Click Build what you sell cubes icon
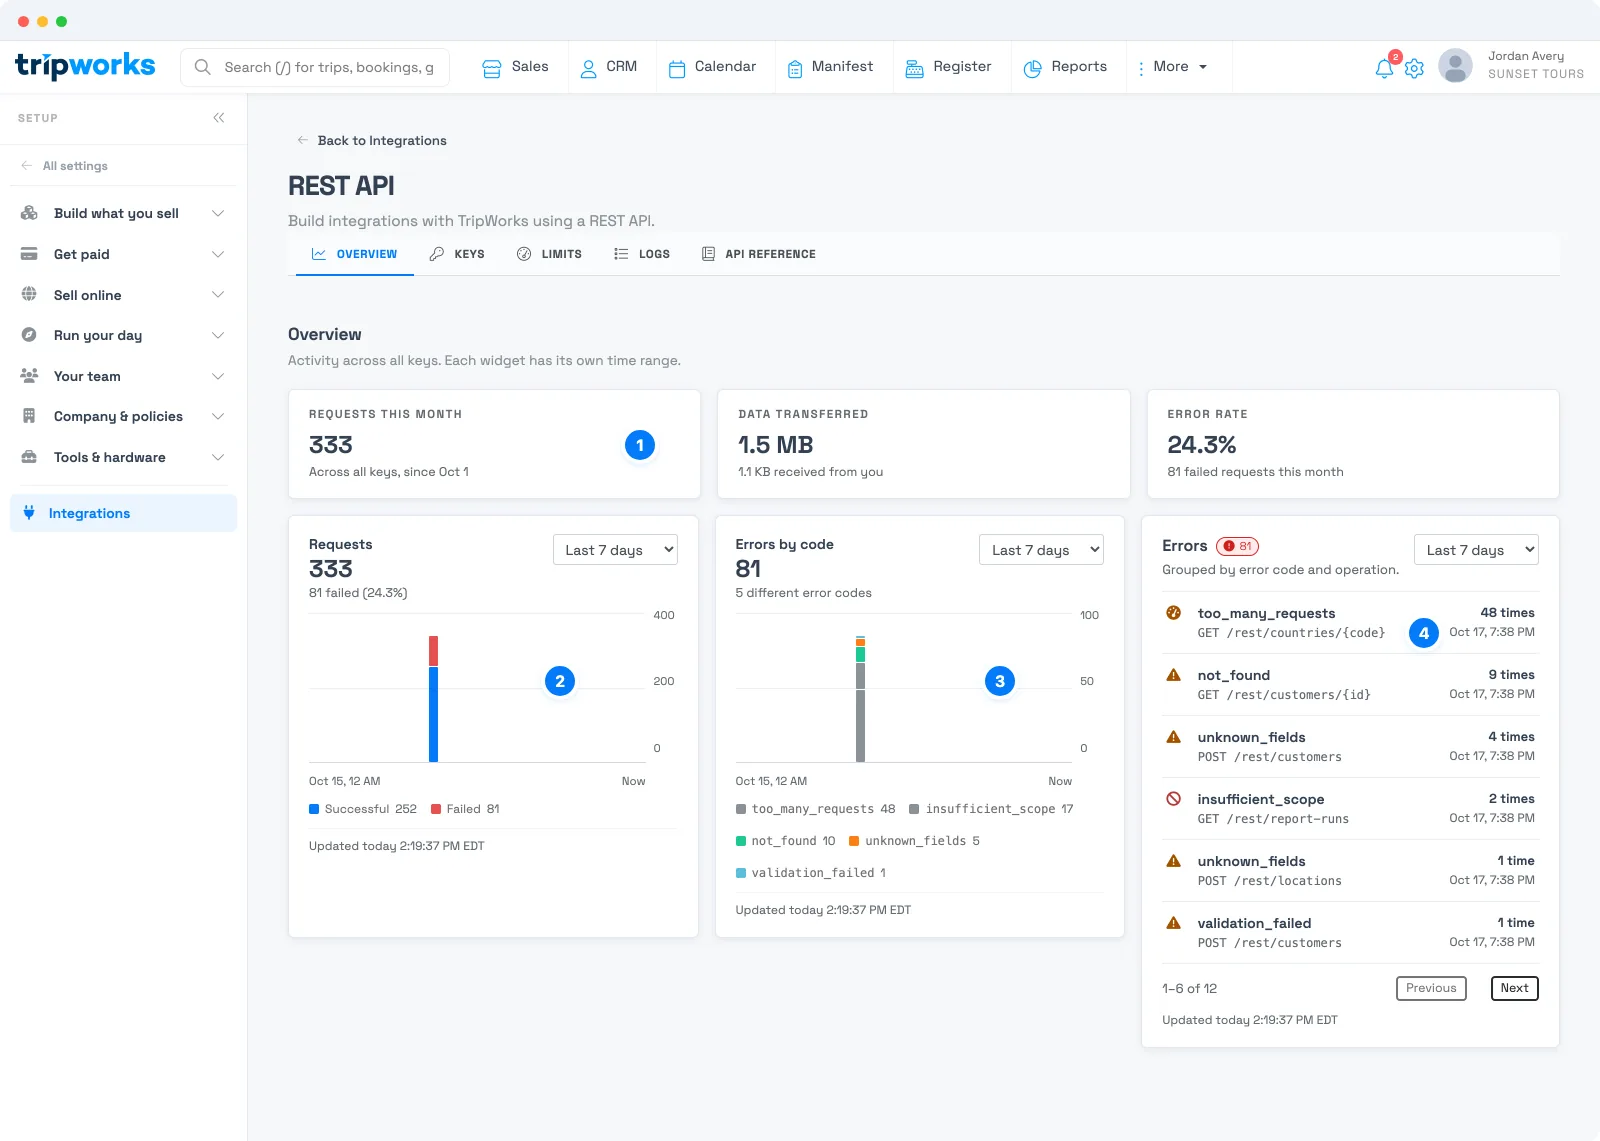 click(29, 213)
